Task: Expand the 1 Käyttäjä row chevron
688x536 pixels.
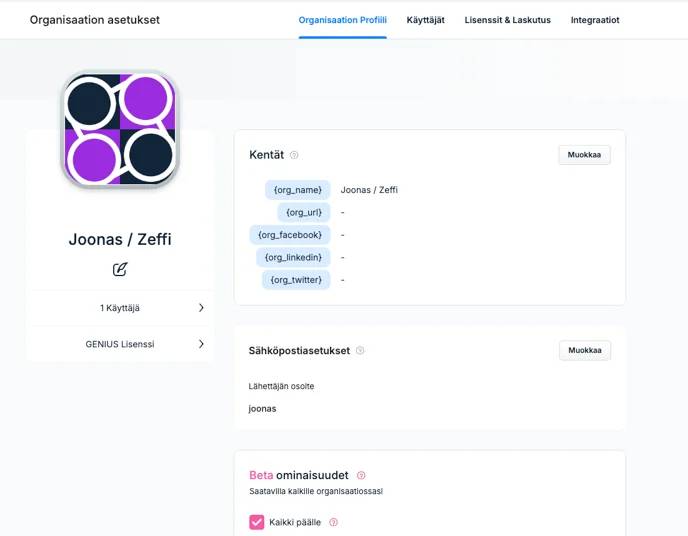Action: (201, 307)
